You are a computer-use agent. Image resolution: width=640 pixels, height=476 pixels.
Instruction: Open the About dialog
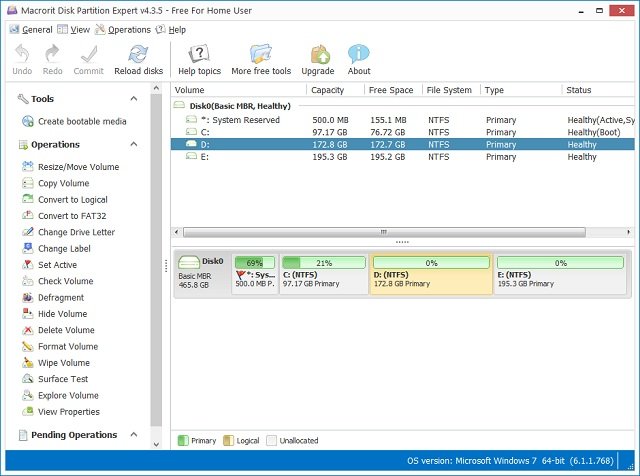[359, 60]
